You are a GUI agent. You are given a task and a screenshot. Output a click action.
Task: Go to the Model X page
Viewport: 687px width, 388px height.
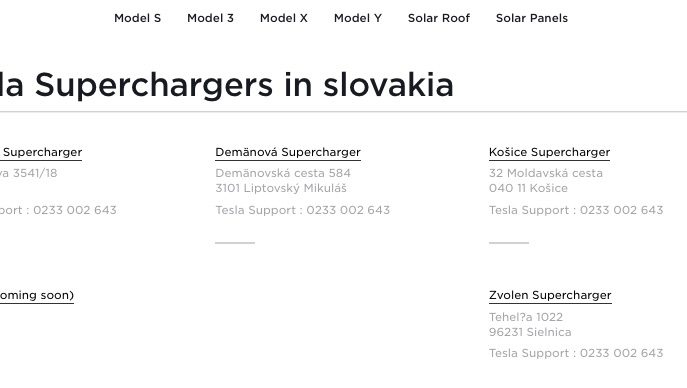(284, 18)
